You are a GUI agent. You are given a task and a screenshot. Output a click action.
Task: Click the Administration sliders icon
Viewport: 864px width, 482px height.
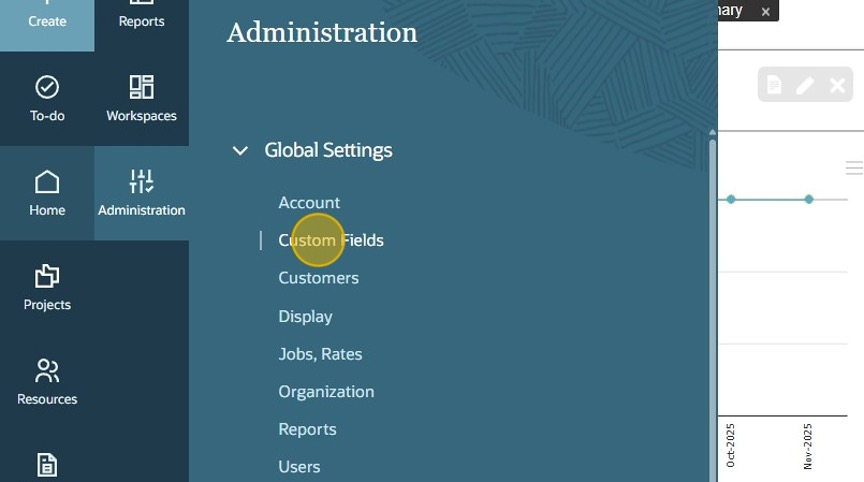(x=141, y=182)
